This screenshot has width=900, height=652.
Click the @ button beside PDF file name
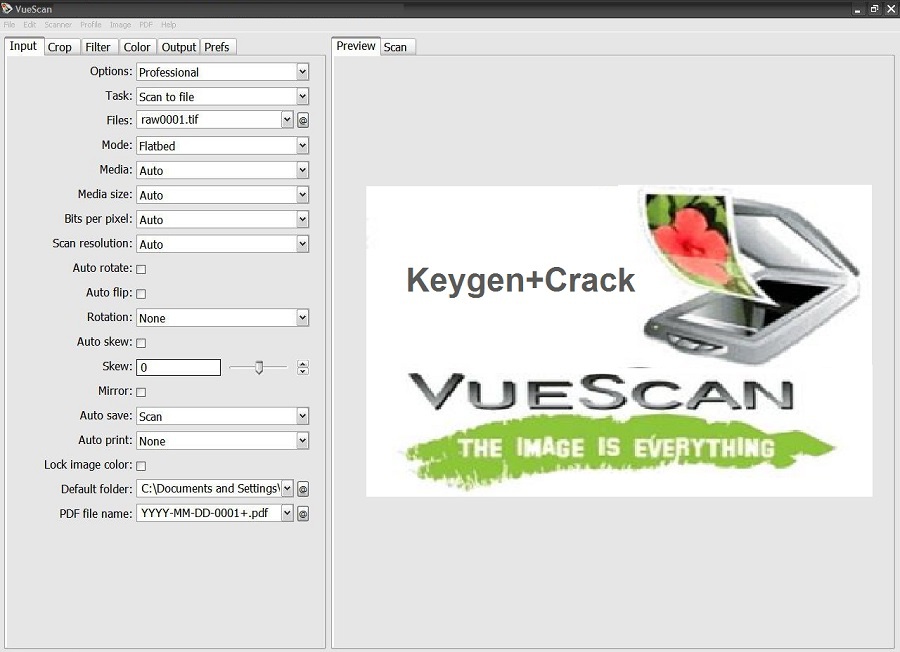tap(303, 514)
